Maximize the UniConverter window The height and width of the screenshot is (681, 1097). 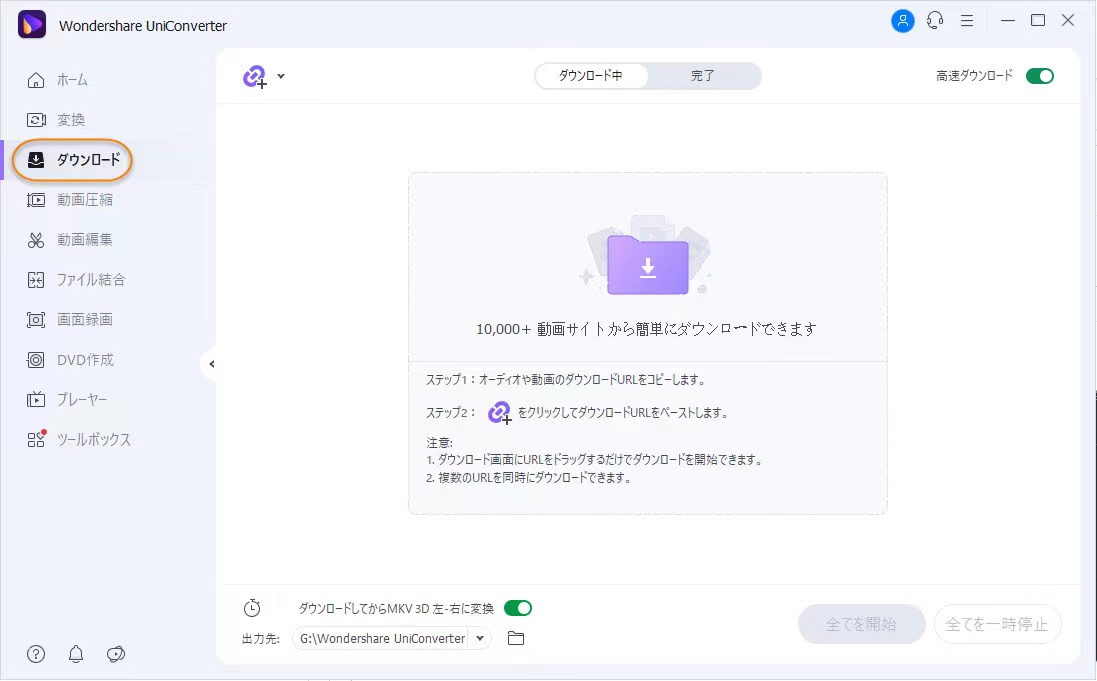pos(1038,20)
